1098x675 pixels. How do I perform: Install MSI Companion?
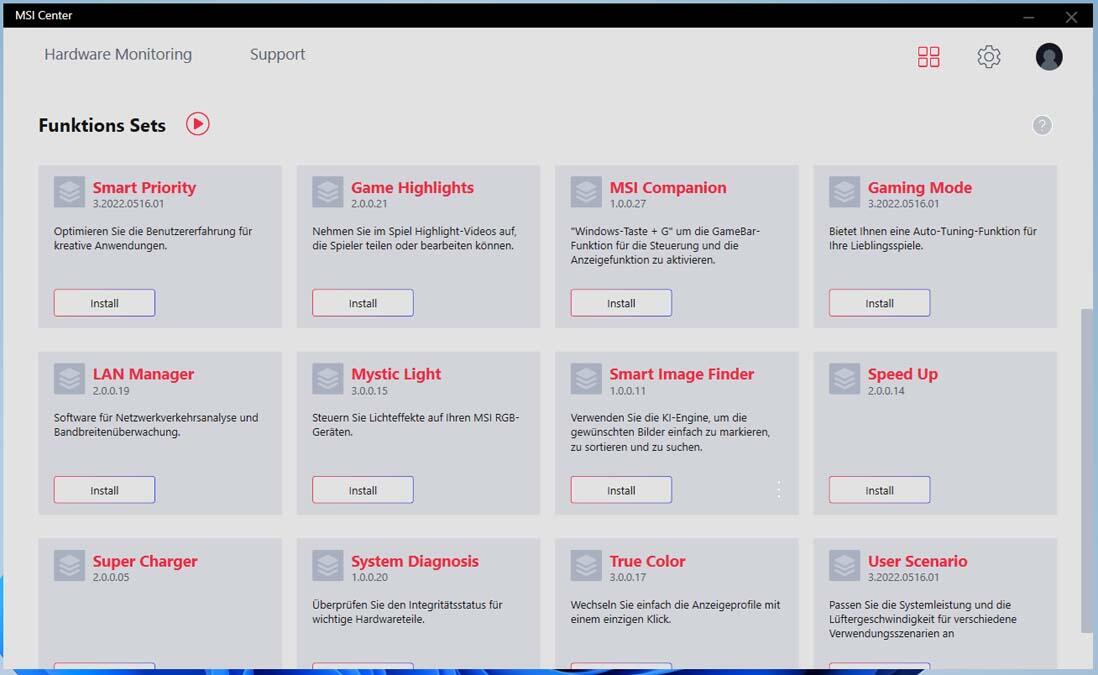click(x=621, y=303)
